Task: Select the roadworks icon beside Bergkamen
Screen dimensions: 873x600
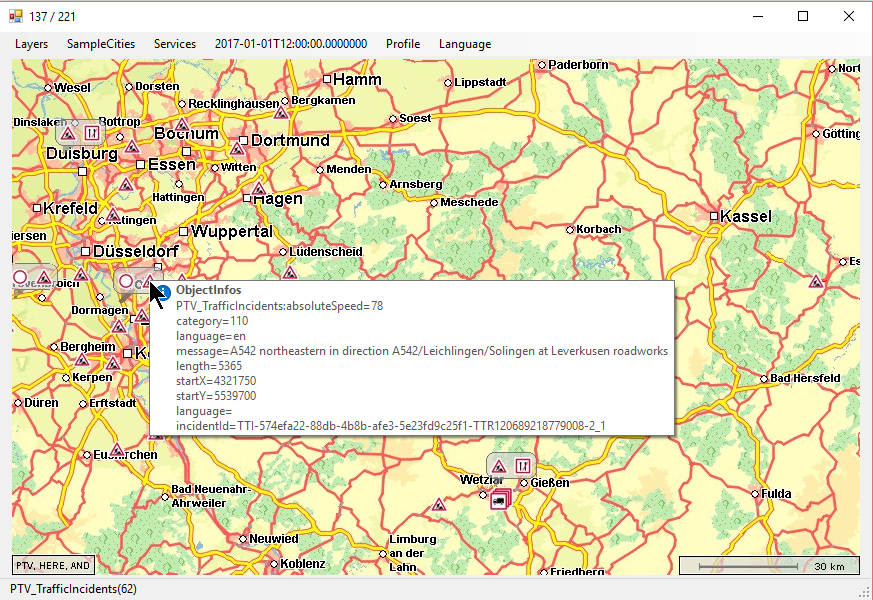Action: 282,113
